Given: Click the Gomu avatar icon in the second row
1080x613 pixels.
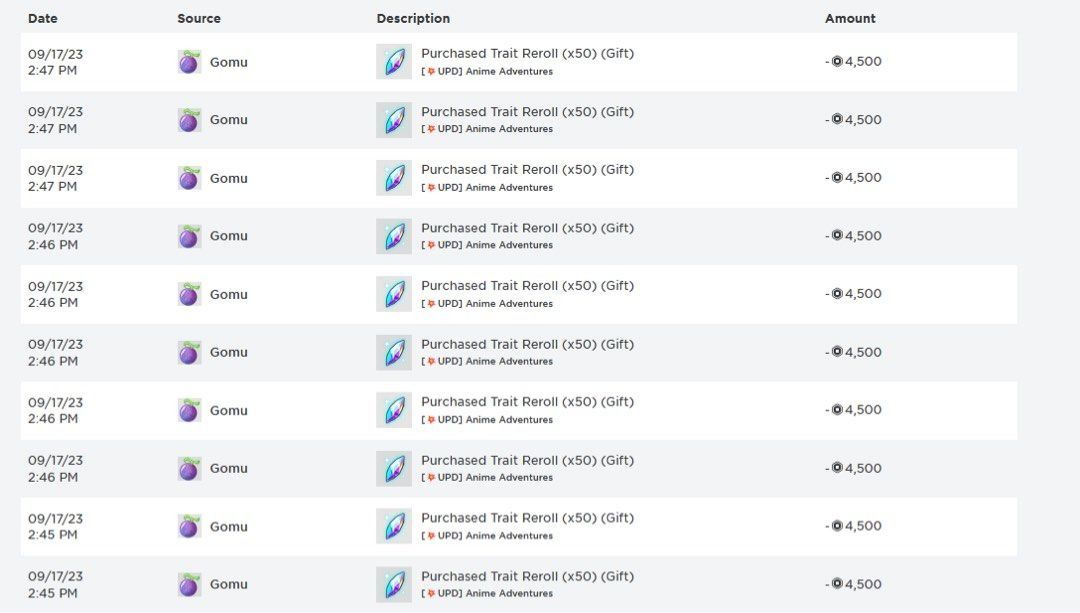Looking at the screenshot, I should (x=189, y=120).
